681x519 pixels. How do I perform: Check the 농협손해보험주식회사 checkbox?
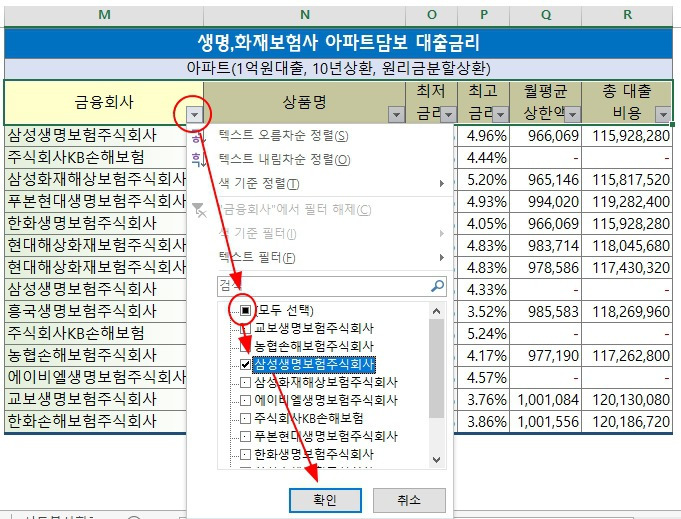coord(245,346)
